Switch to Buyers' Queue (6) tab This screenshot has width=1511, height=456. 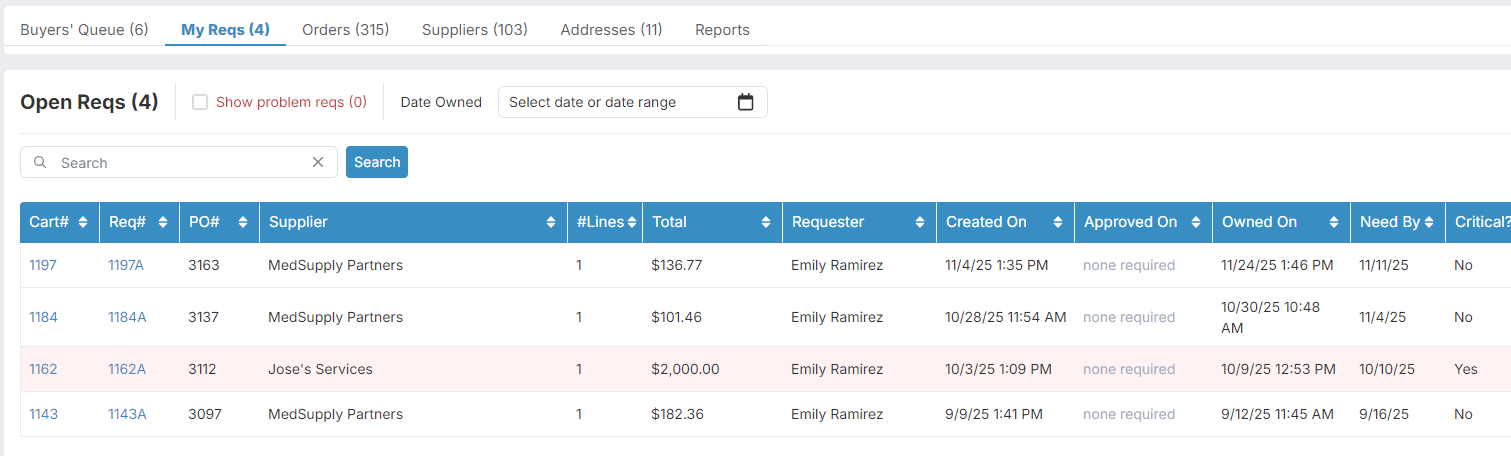pyautogui.click(x=84, y=30)
